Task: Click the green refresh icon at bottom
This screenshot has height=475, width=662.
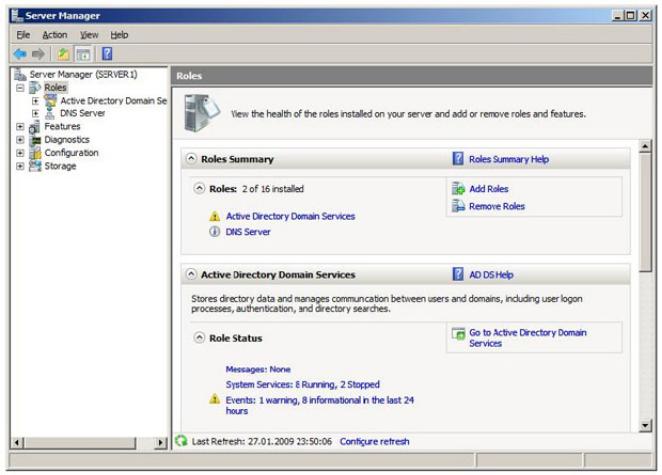Action: click(x=182, y=441)
